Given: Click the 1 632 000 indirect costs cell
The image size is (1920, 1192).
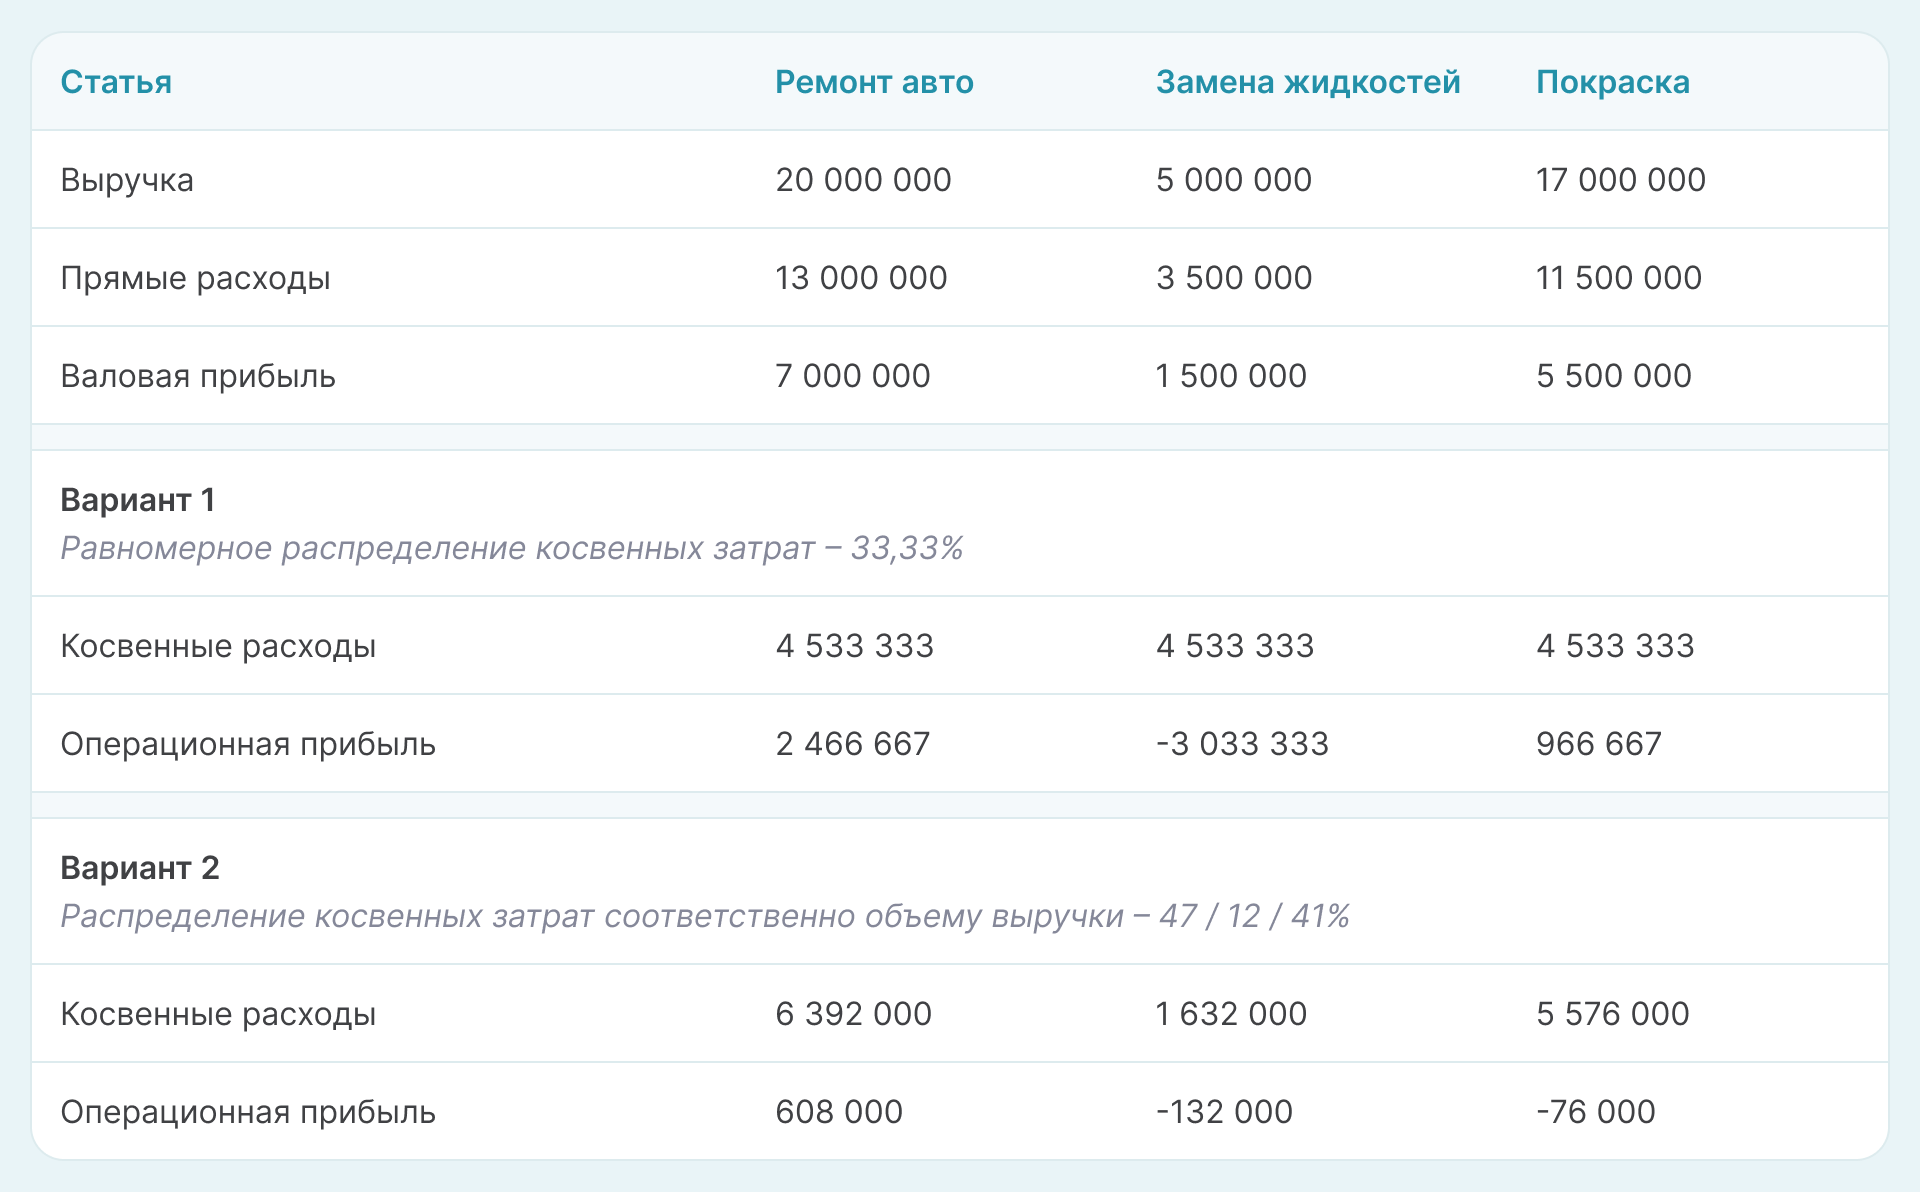Looking at the screenshot, I should (x=1231, y=1014).
